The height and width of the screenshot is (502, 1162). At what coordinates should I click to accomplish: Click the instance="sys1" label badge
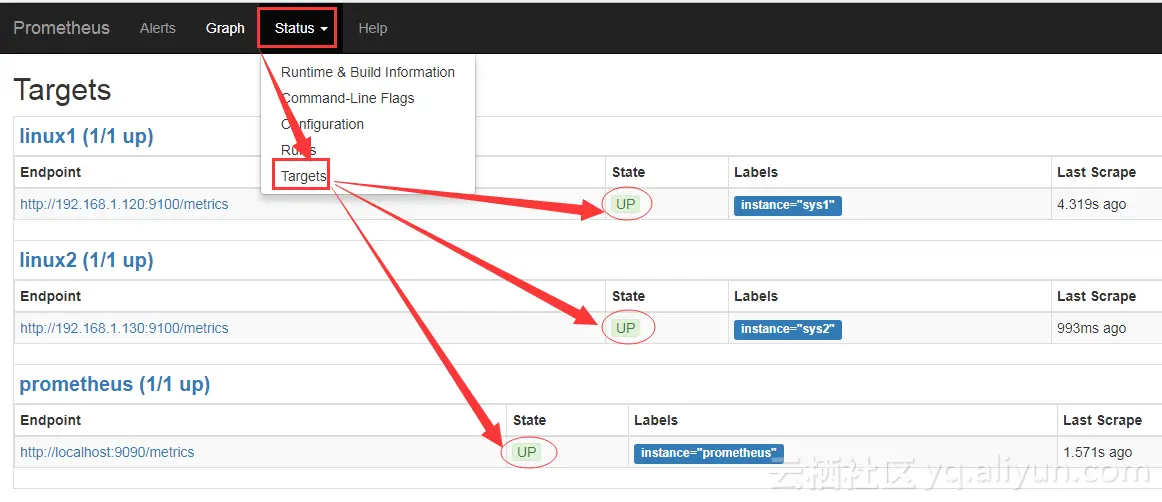tap(788, 205)
